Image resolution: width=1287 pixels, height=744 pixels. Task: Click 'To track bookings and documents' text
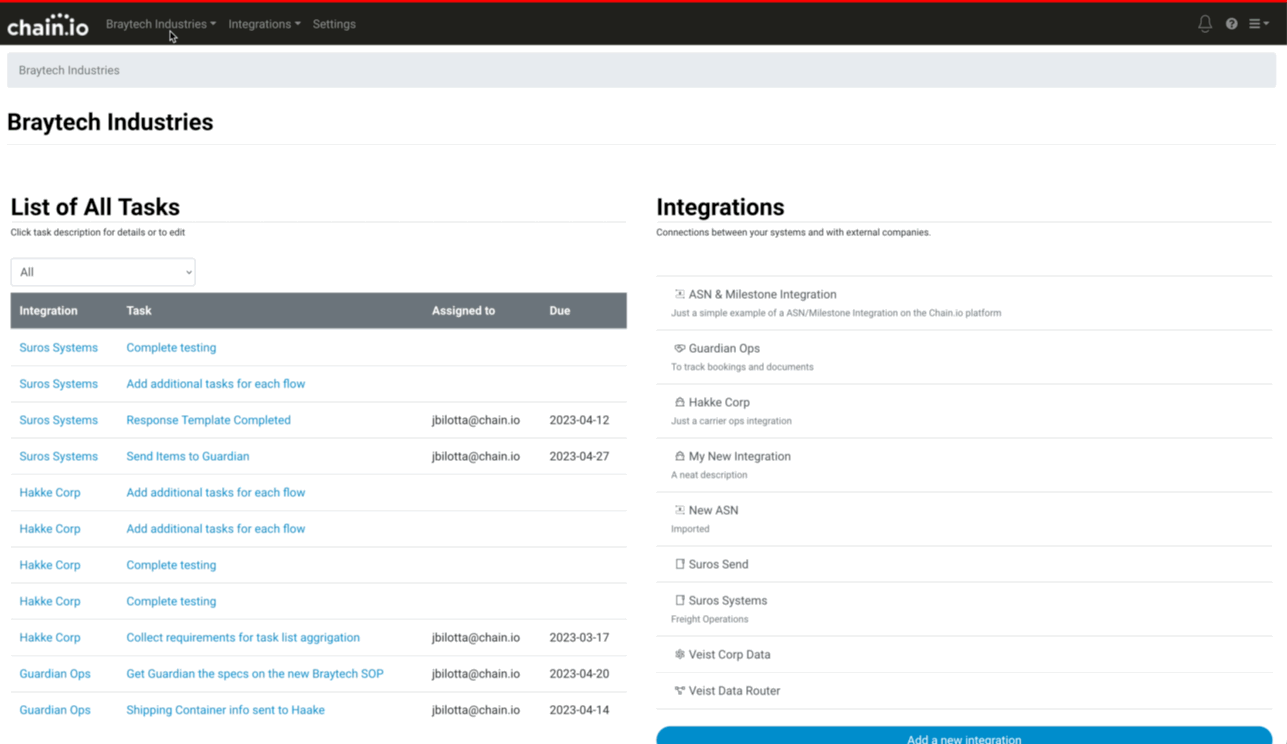[742, 367]
